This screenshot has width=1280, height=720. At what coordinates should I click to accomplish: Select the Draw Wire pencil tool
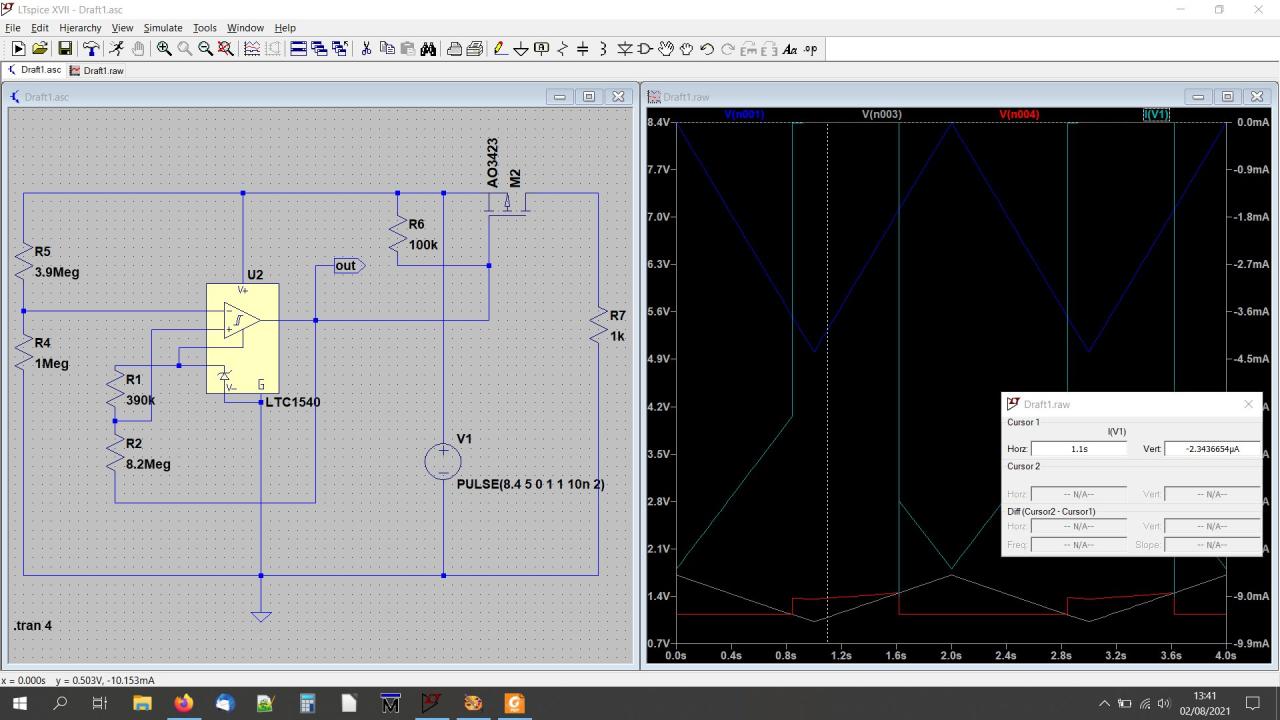tap(500, 49)
